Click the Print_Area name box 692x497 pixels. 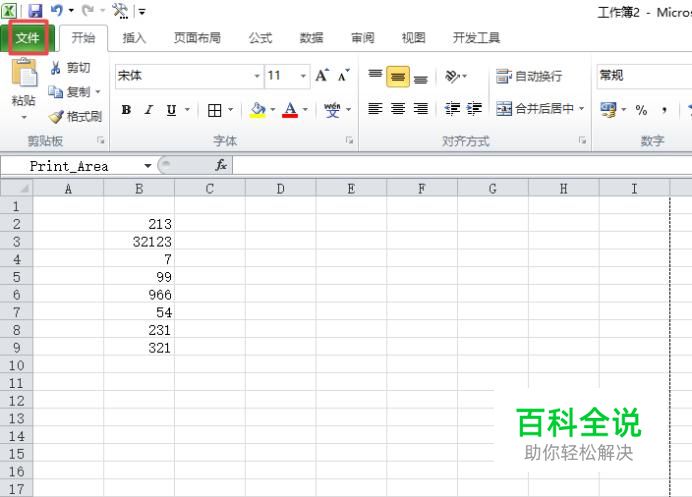click(71, 166)
